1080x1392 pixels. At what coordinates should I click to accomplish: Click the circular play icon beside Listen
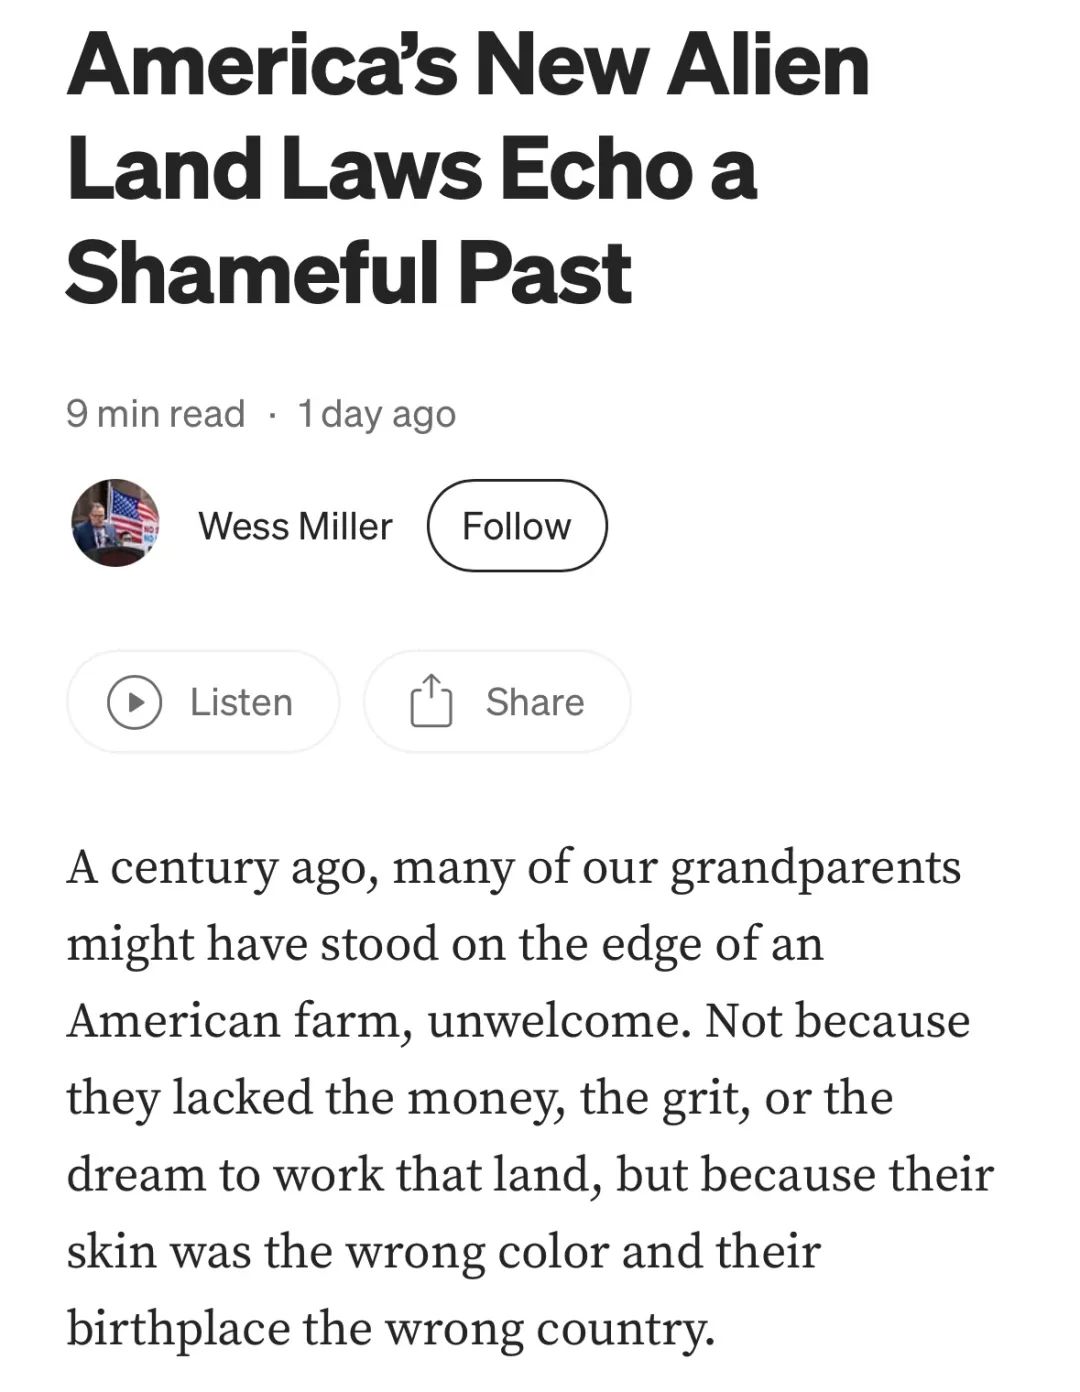tap(135, 702)
